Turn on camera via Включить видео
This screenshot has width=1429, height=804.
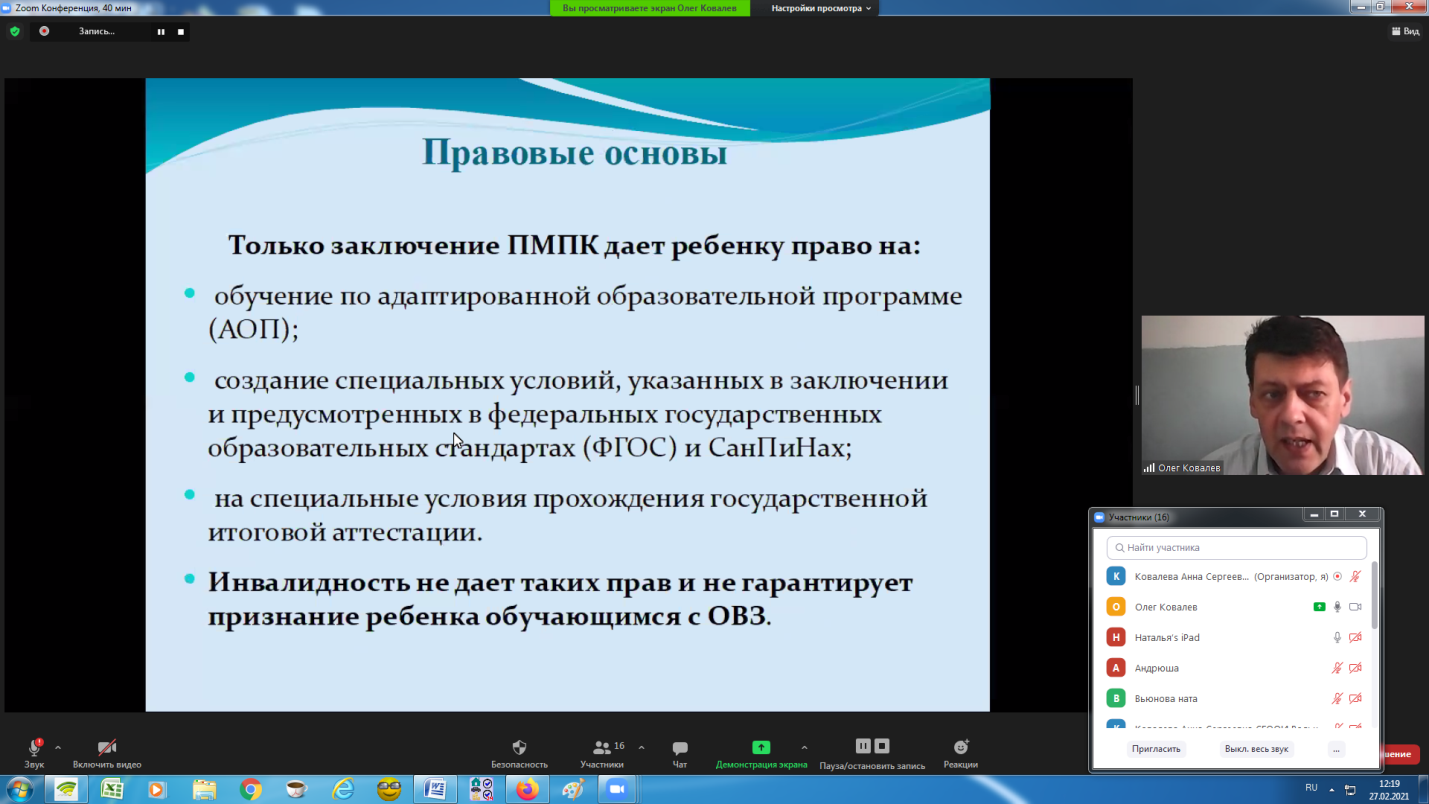pyautogui.click(x=107, y=753)
